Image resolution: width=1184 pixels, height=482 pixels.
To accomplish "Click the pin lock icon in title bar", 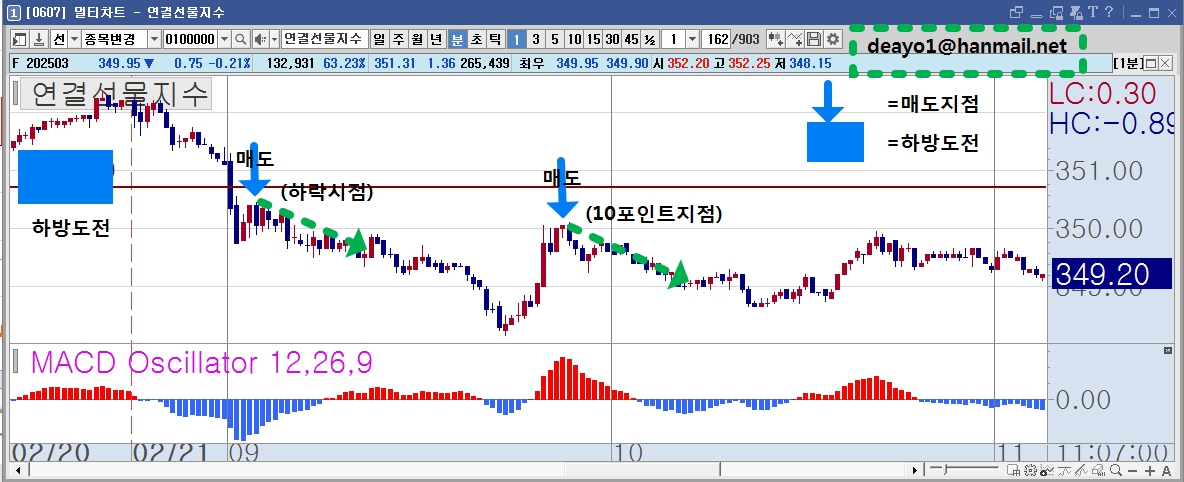I will pyautogui.click(x=1076, y=12).
